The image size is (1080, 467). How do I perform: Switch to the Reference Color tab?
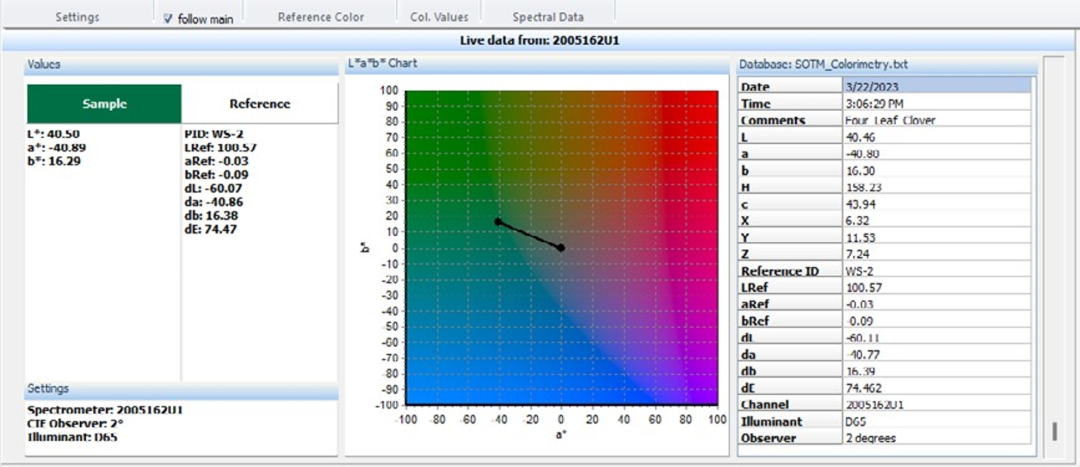(x=321, y=17)
